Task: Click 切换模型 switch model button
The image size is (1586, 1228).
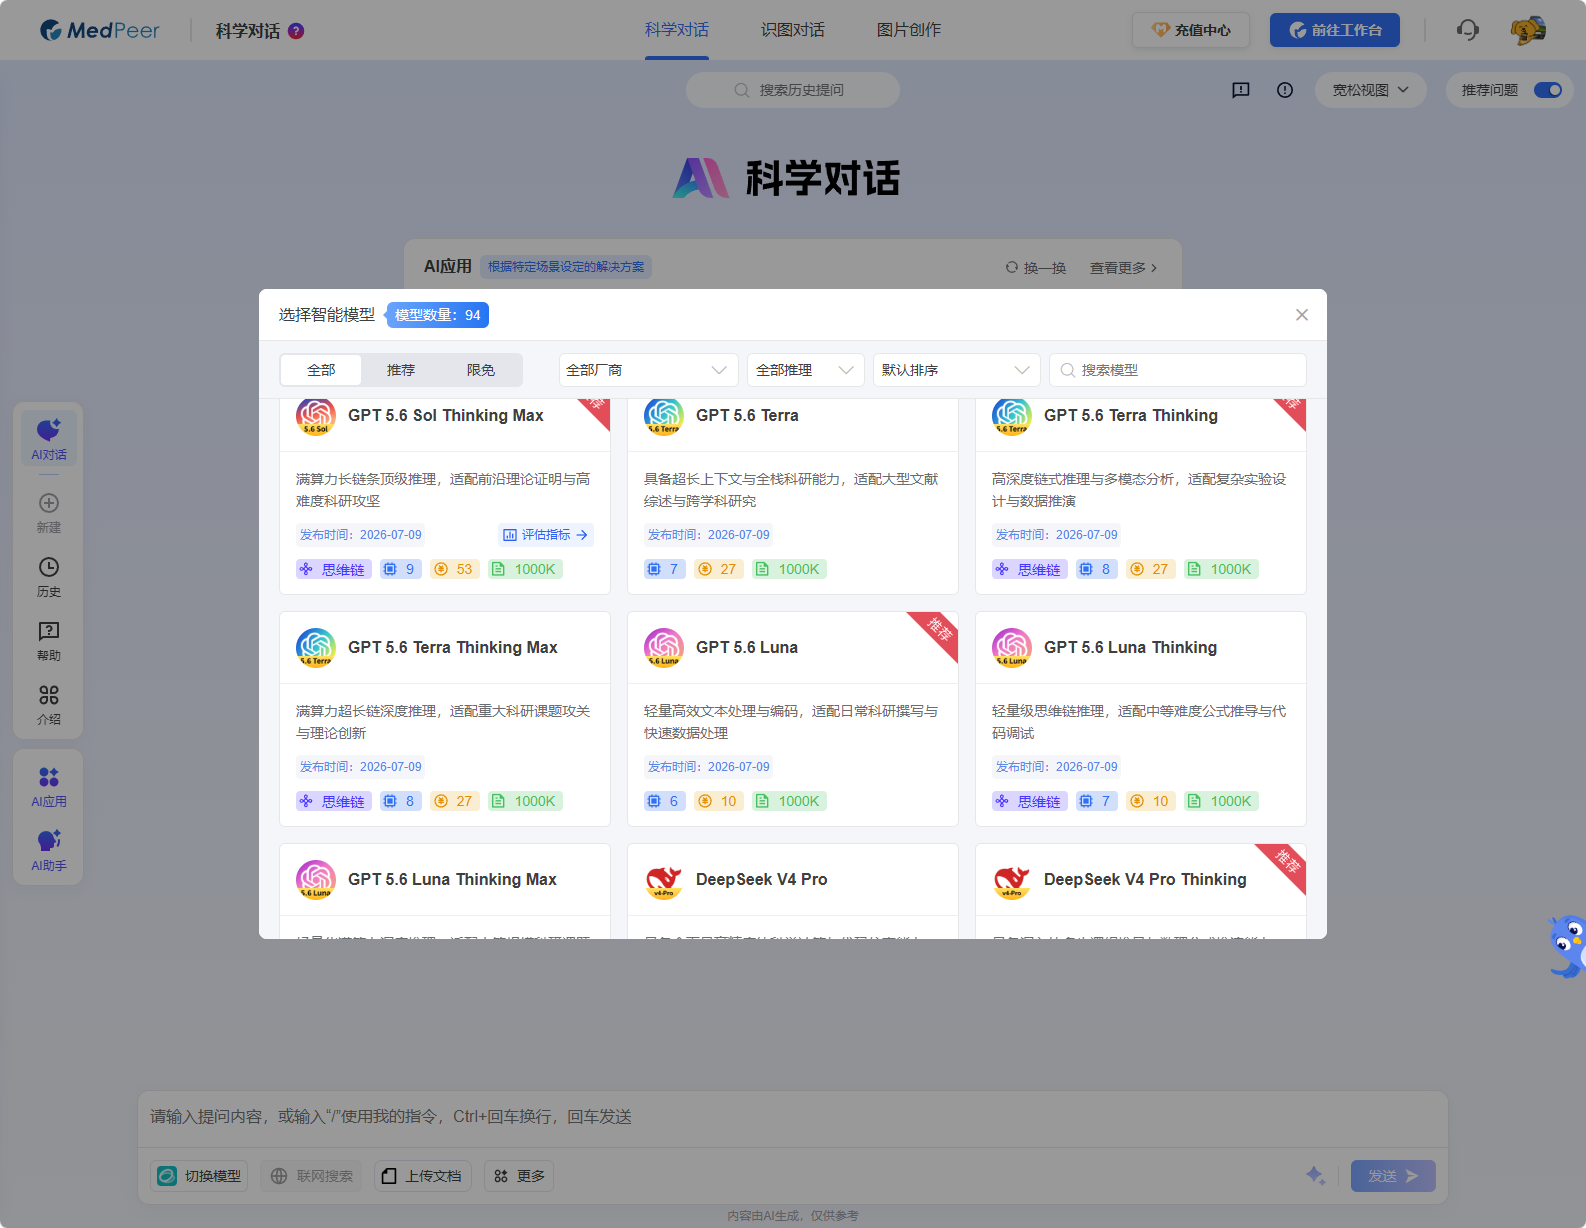Action: (x=200, y=1176)
